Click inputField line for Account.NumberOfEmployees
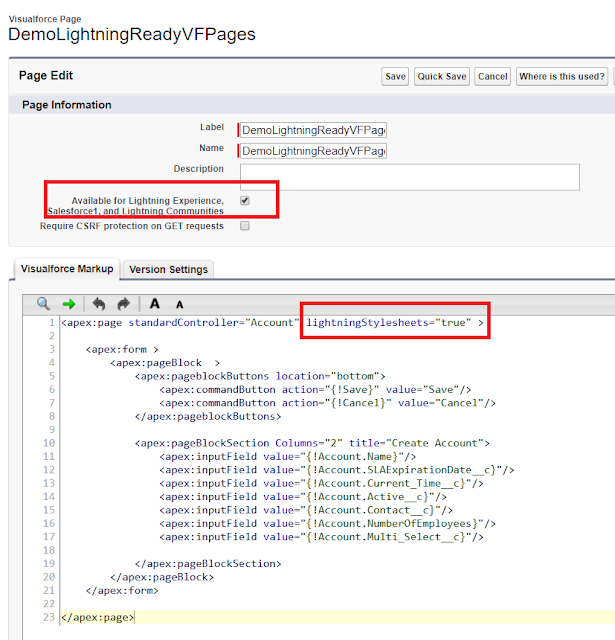The image size is (615, 640). click(x=327, y=523)
